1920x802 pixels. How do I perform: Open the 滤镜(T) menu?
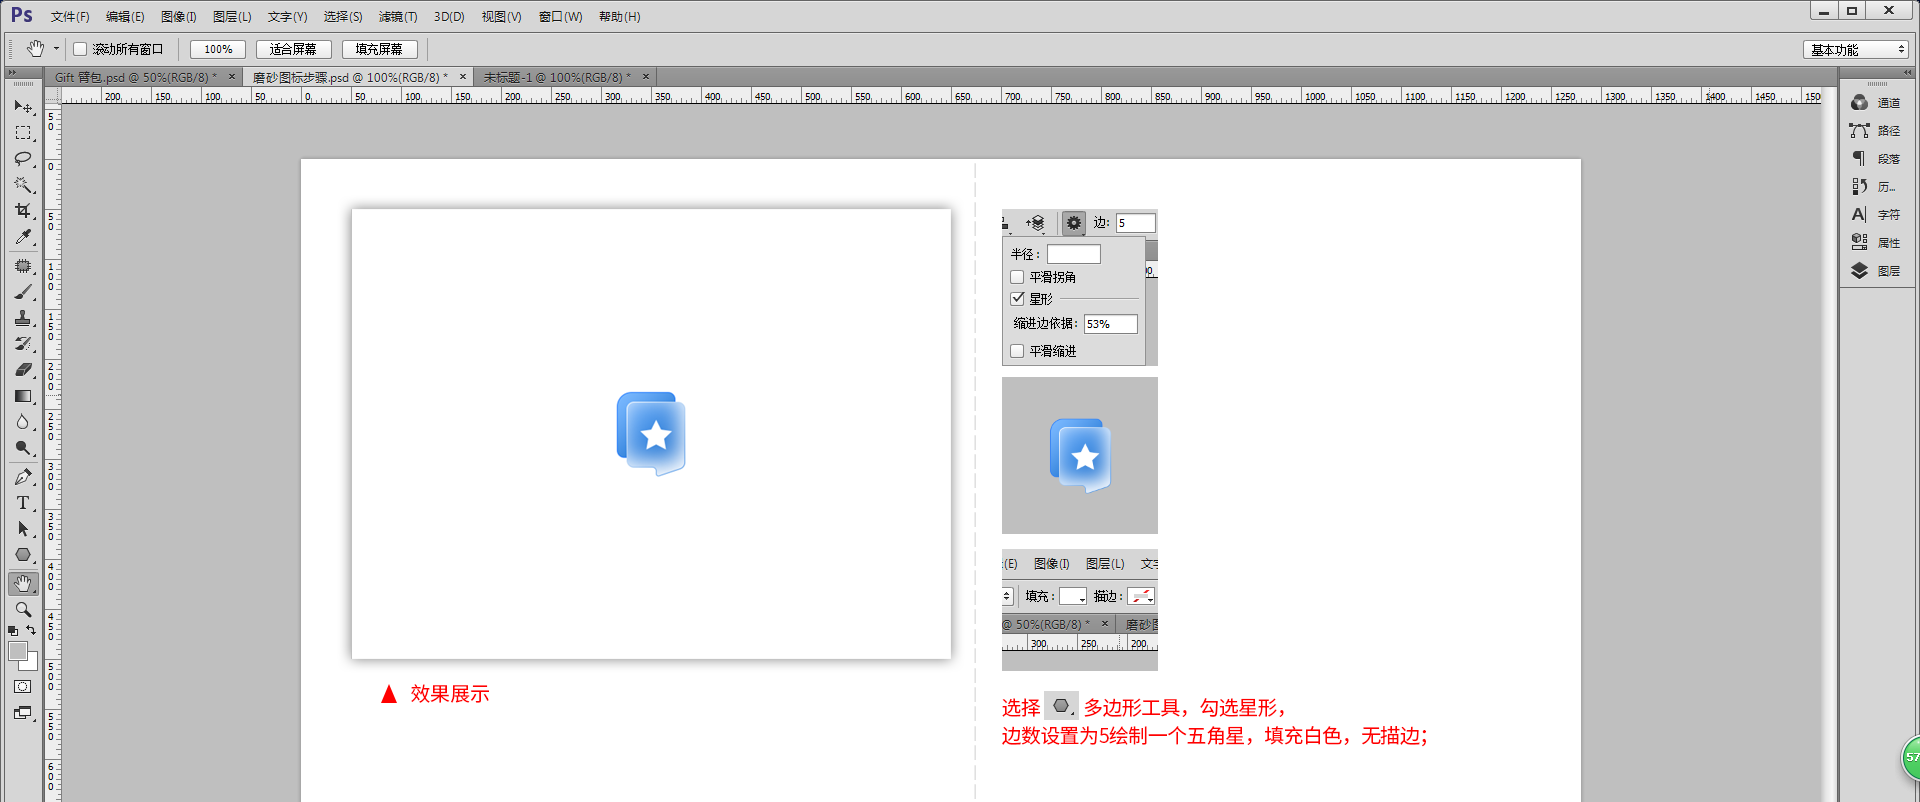click(x=398, y=17)
